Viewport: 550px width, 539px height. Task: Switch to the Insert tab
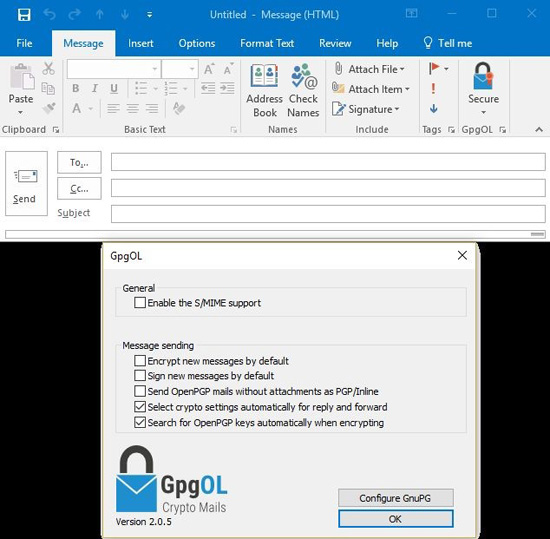click(x=141, y=43)
